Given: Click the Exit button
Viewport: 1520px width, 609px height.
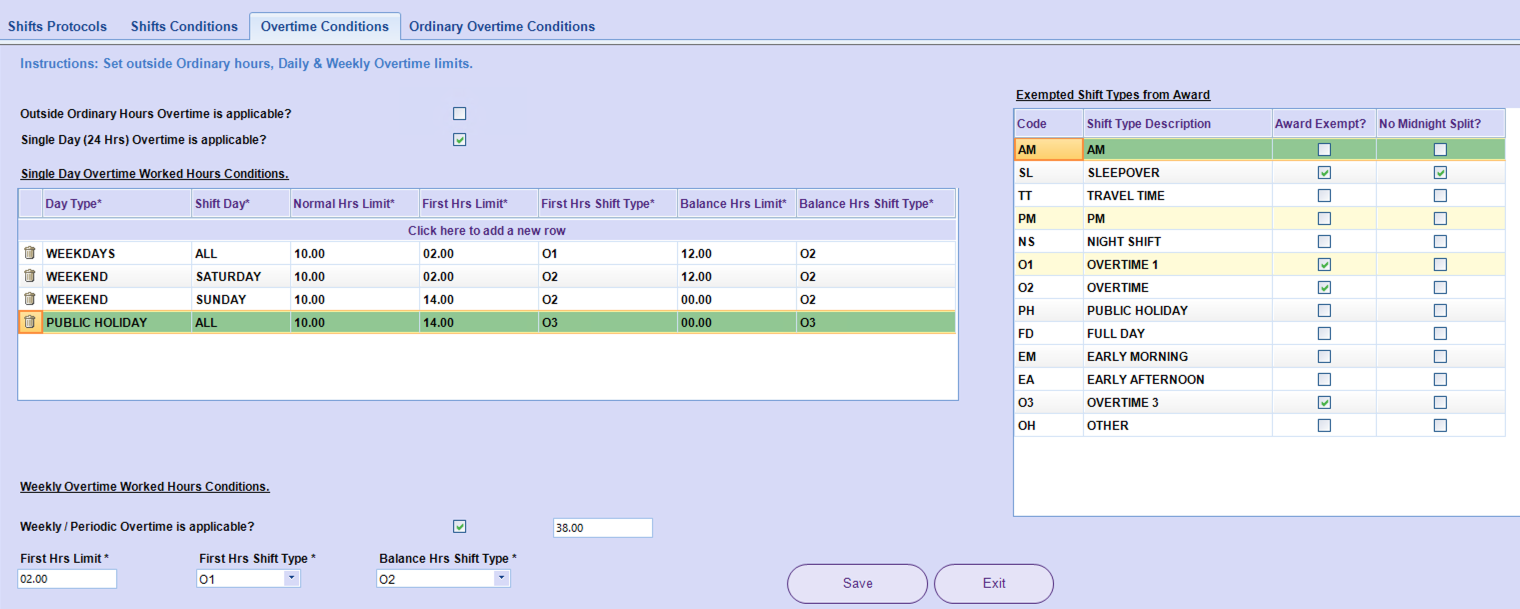Looking at the screenshot, I should pos(993,584).
